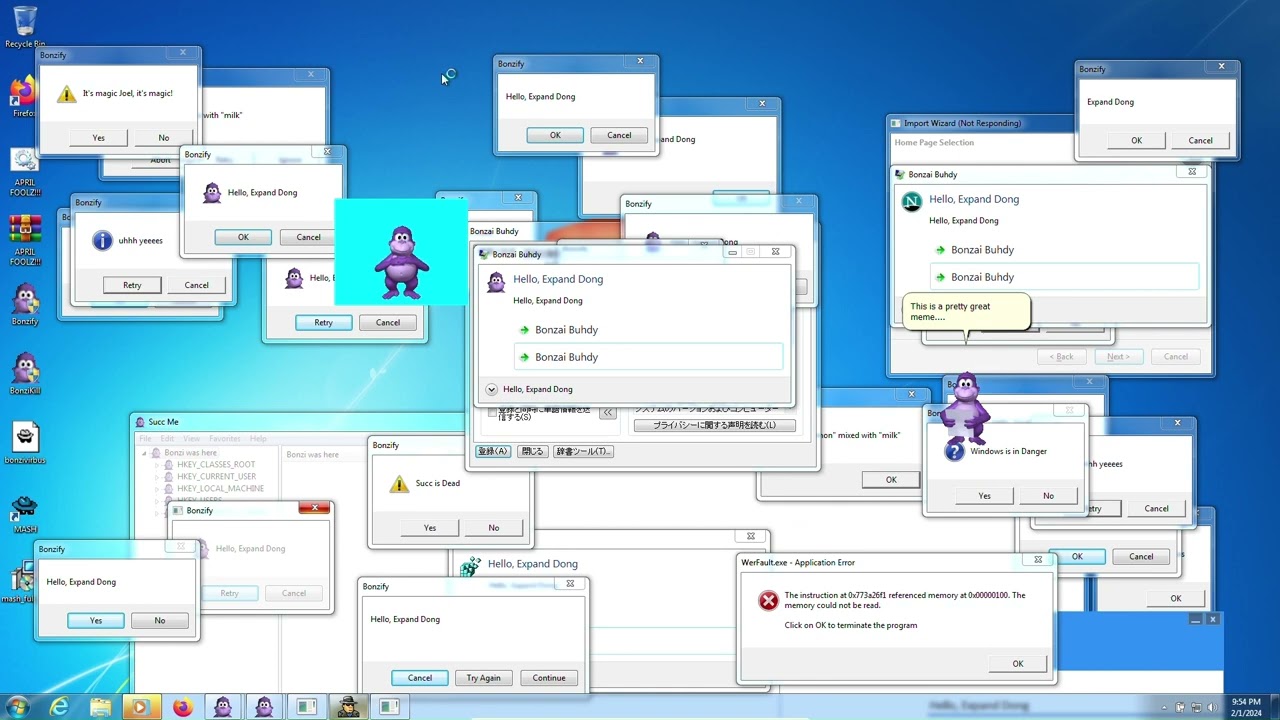Open the Help menu in Succ Me
1280x720 pixels.
coord(258,439)
